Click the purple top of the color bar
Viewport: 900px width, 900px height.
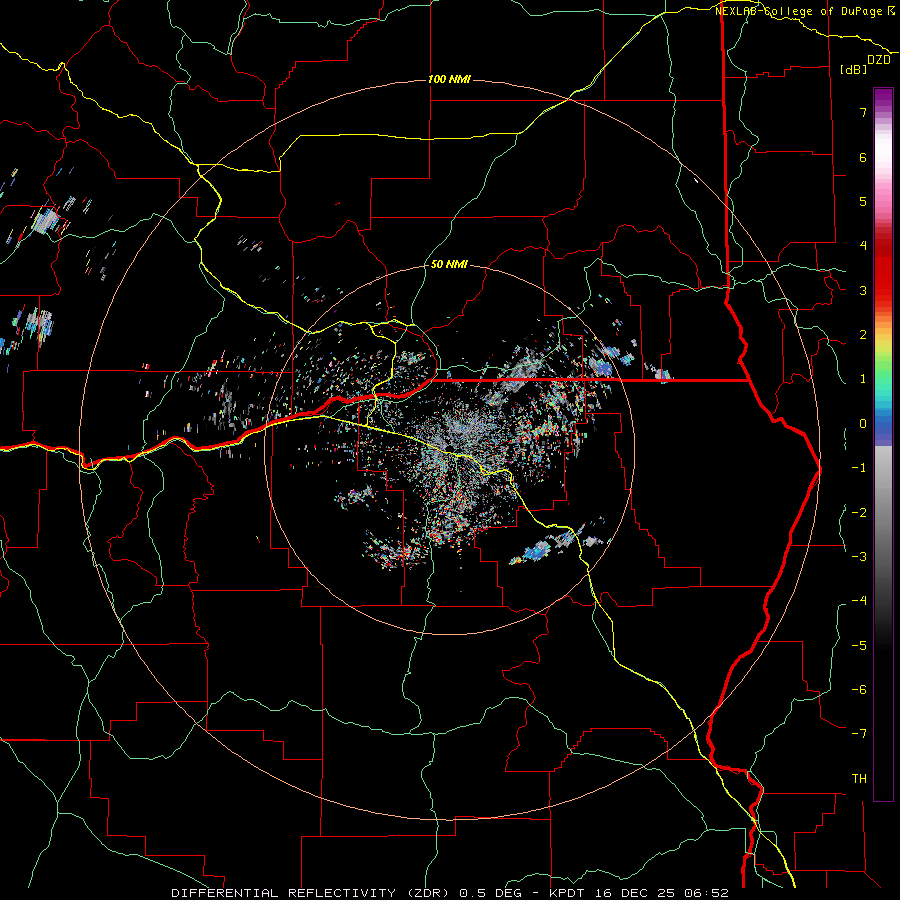pos(883,99)
